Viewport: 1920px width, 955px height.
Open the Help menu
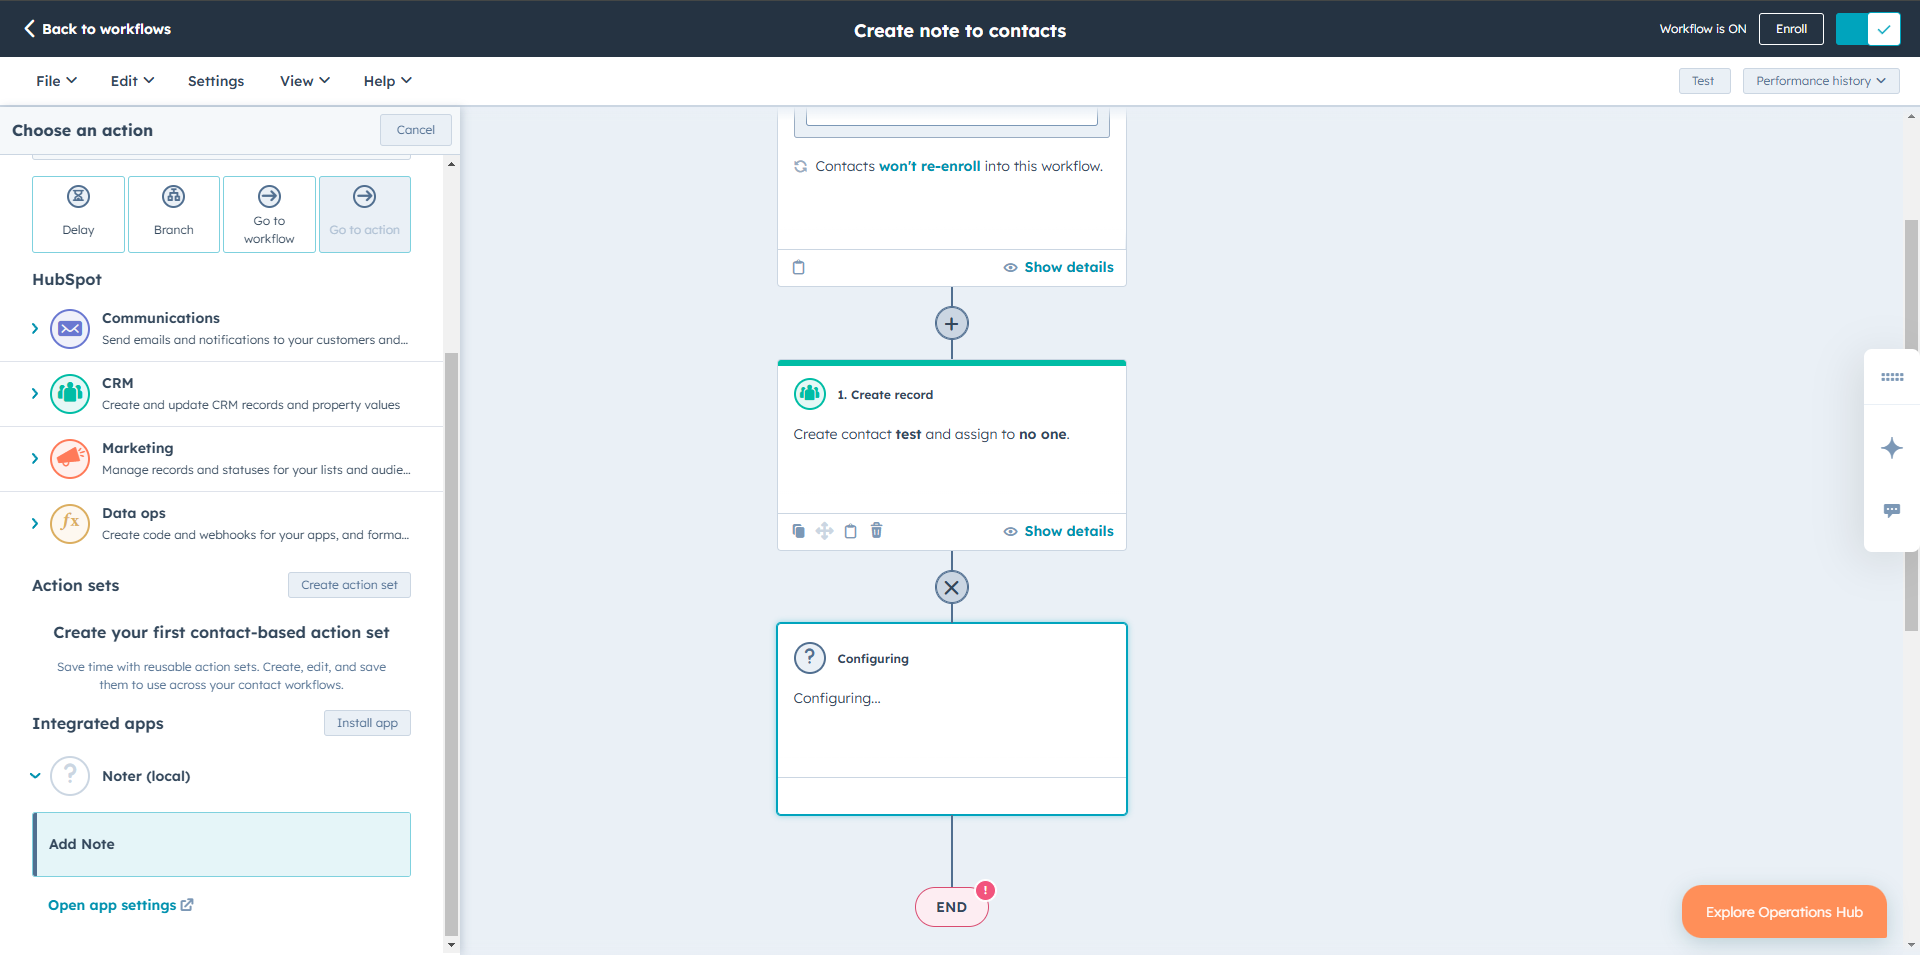pyautogui.click(x=386, y=80)
